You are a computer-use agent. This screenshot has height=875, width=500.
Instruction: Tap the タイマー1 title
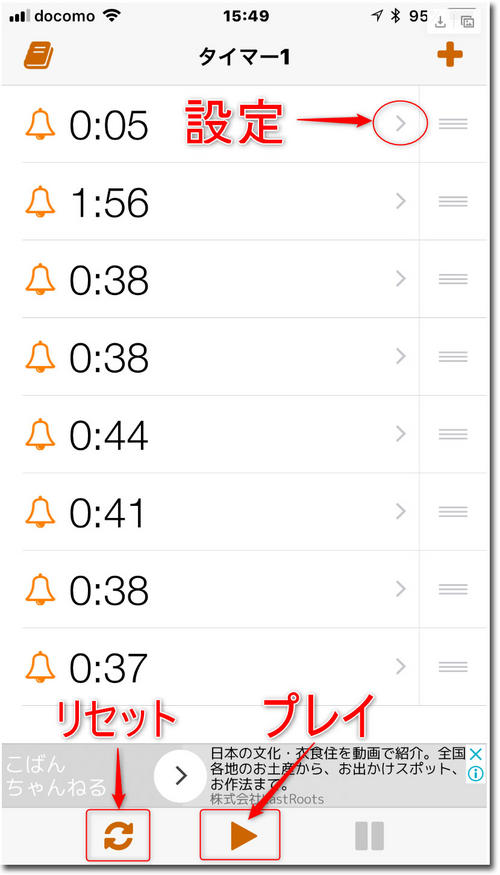click(x=244, y=56)
